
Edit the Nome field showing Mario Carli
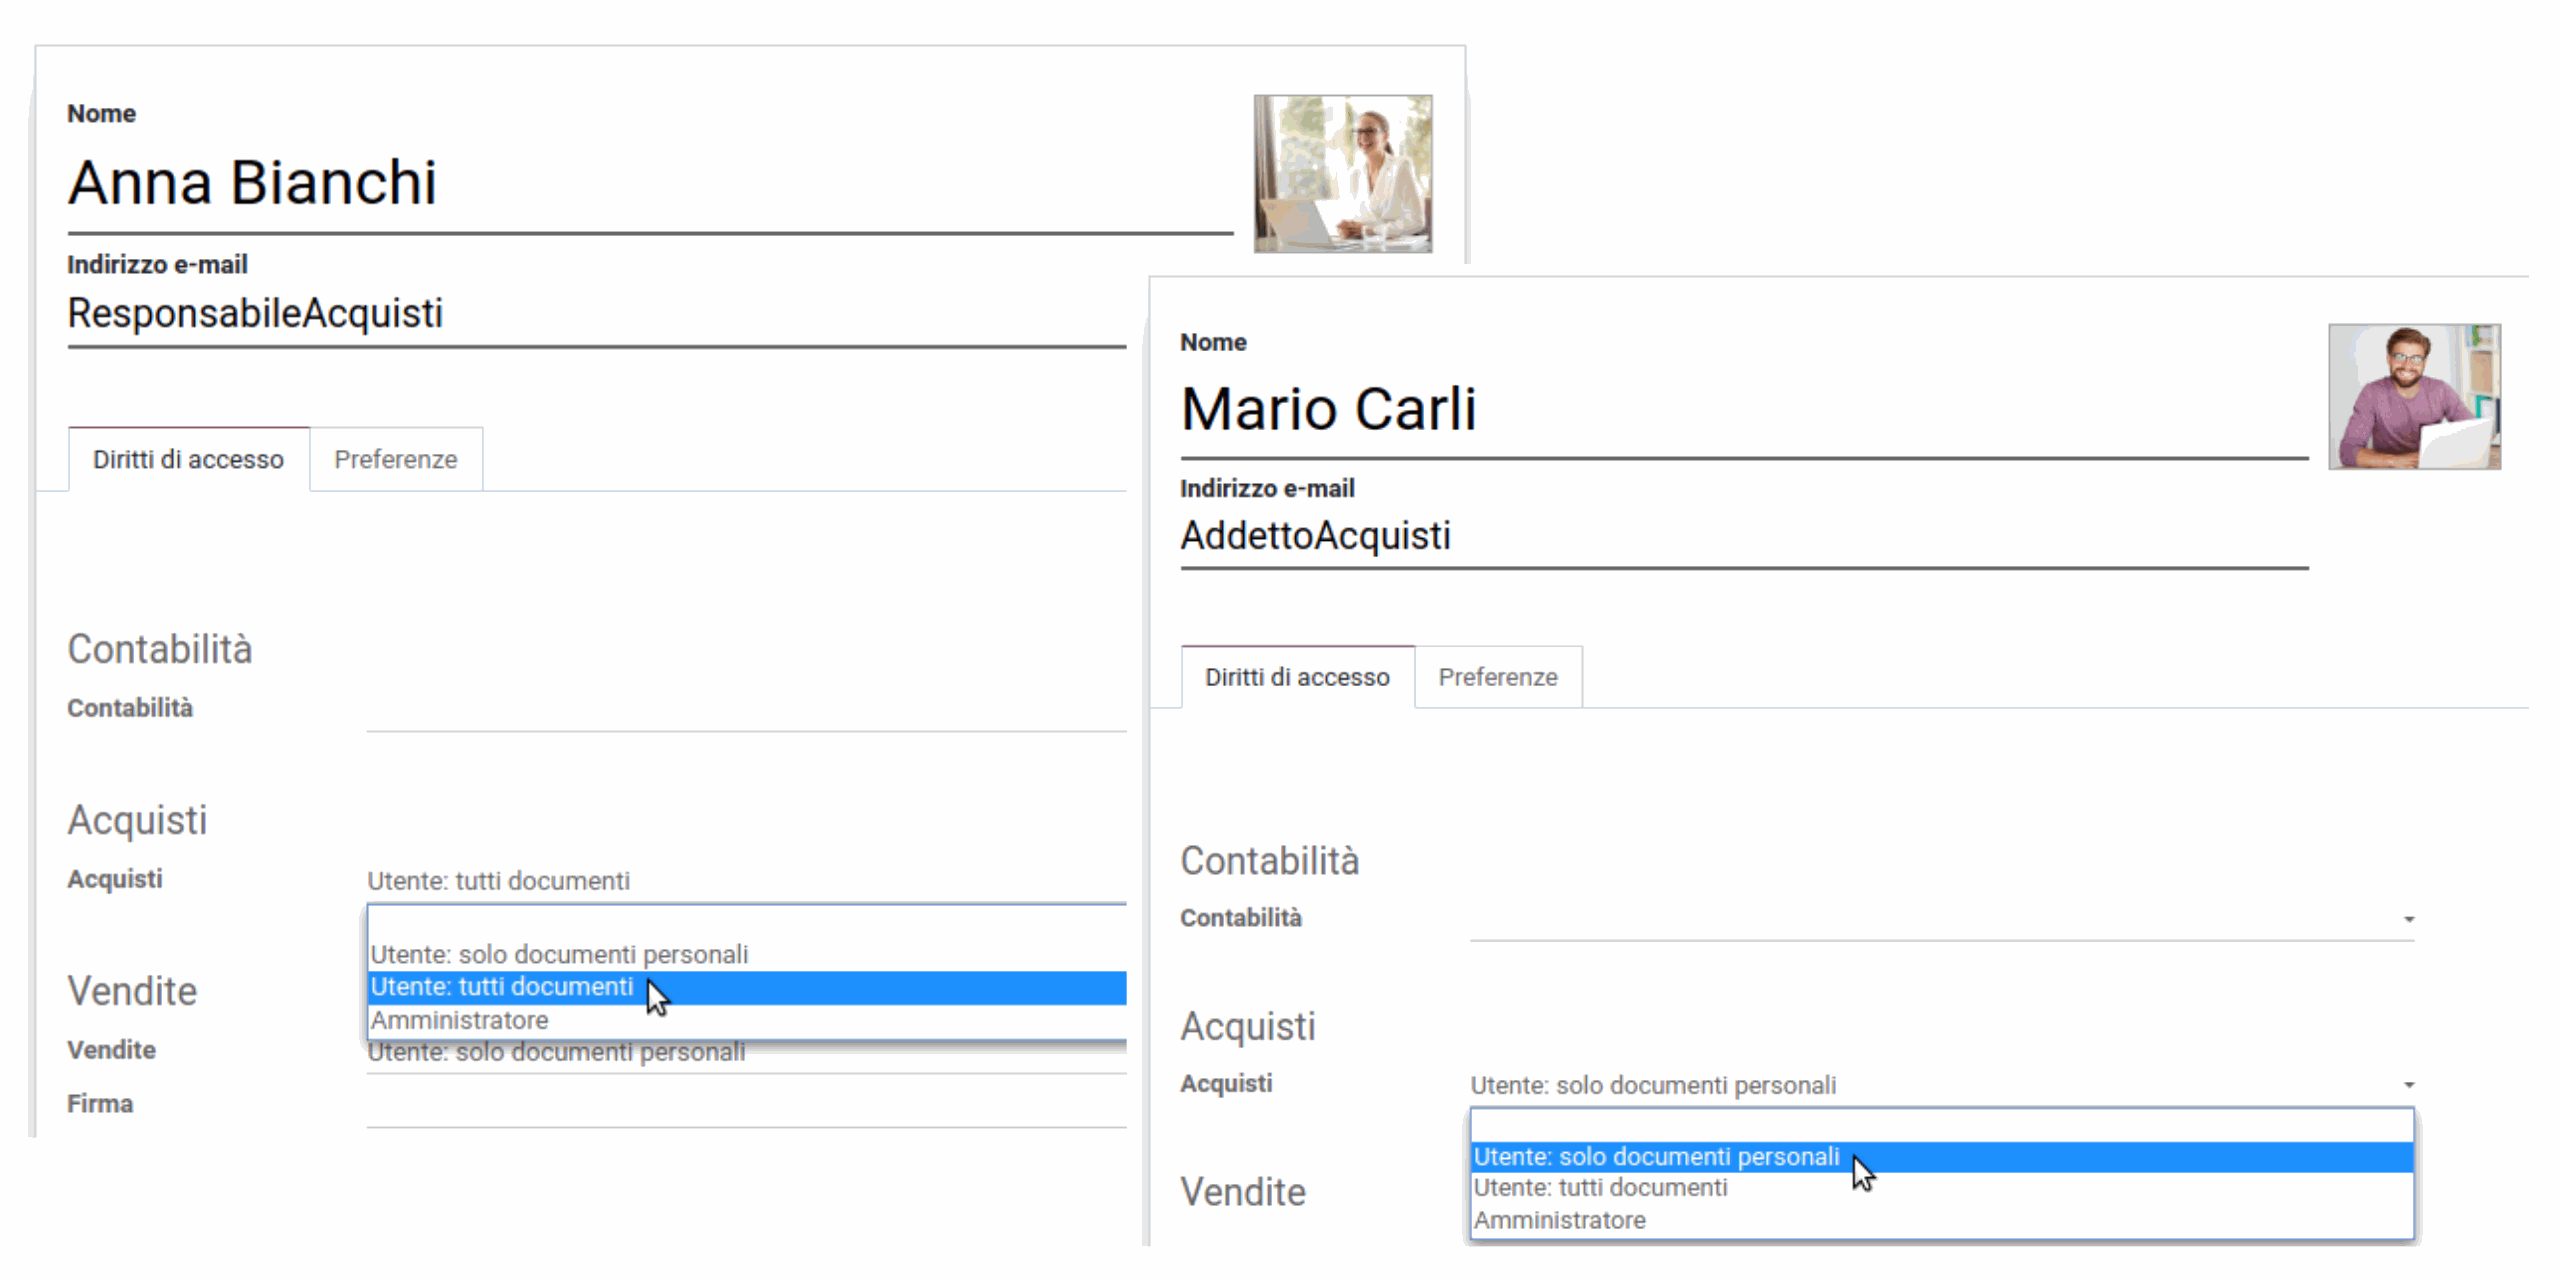tap(1330, 408)
